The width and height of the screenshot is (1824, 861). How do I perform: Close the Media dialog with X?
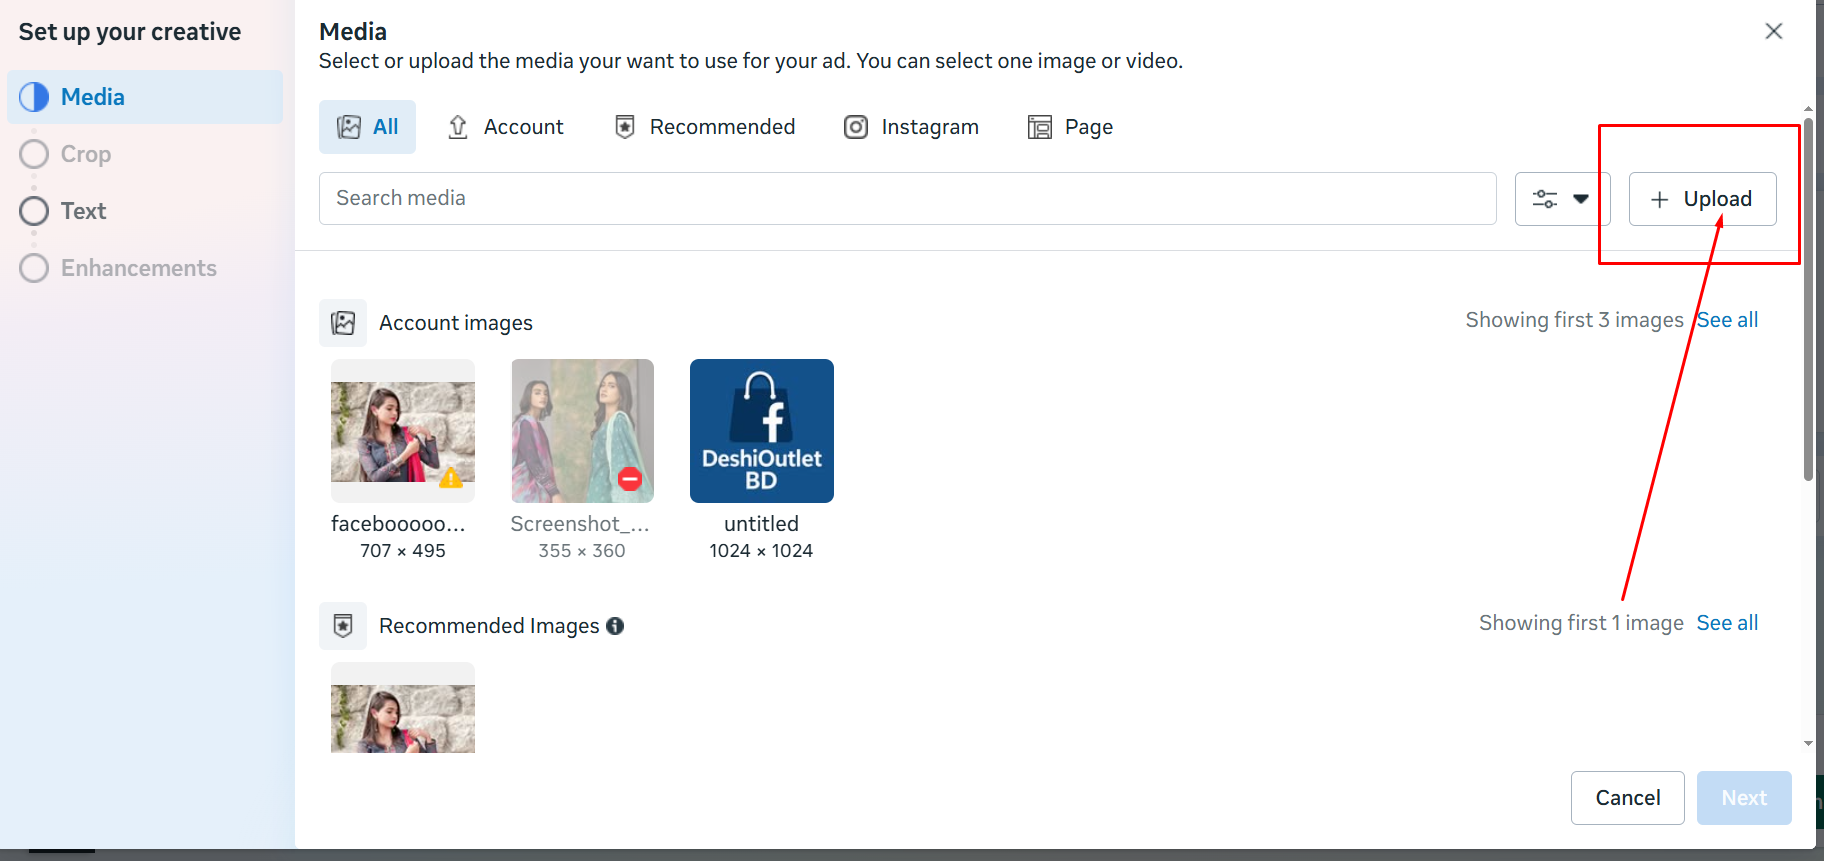pos(1773,31)
